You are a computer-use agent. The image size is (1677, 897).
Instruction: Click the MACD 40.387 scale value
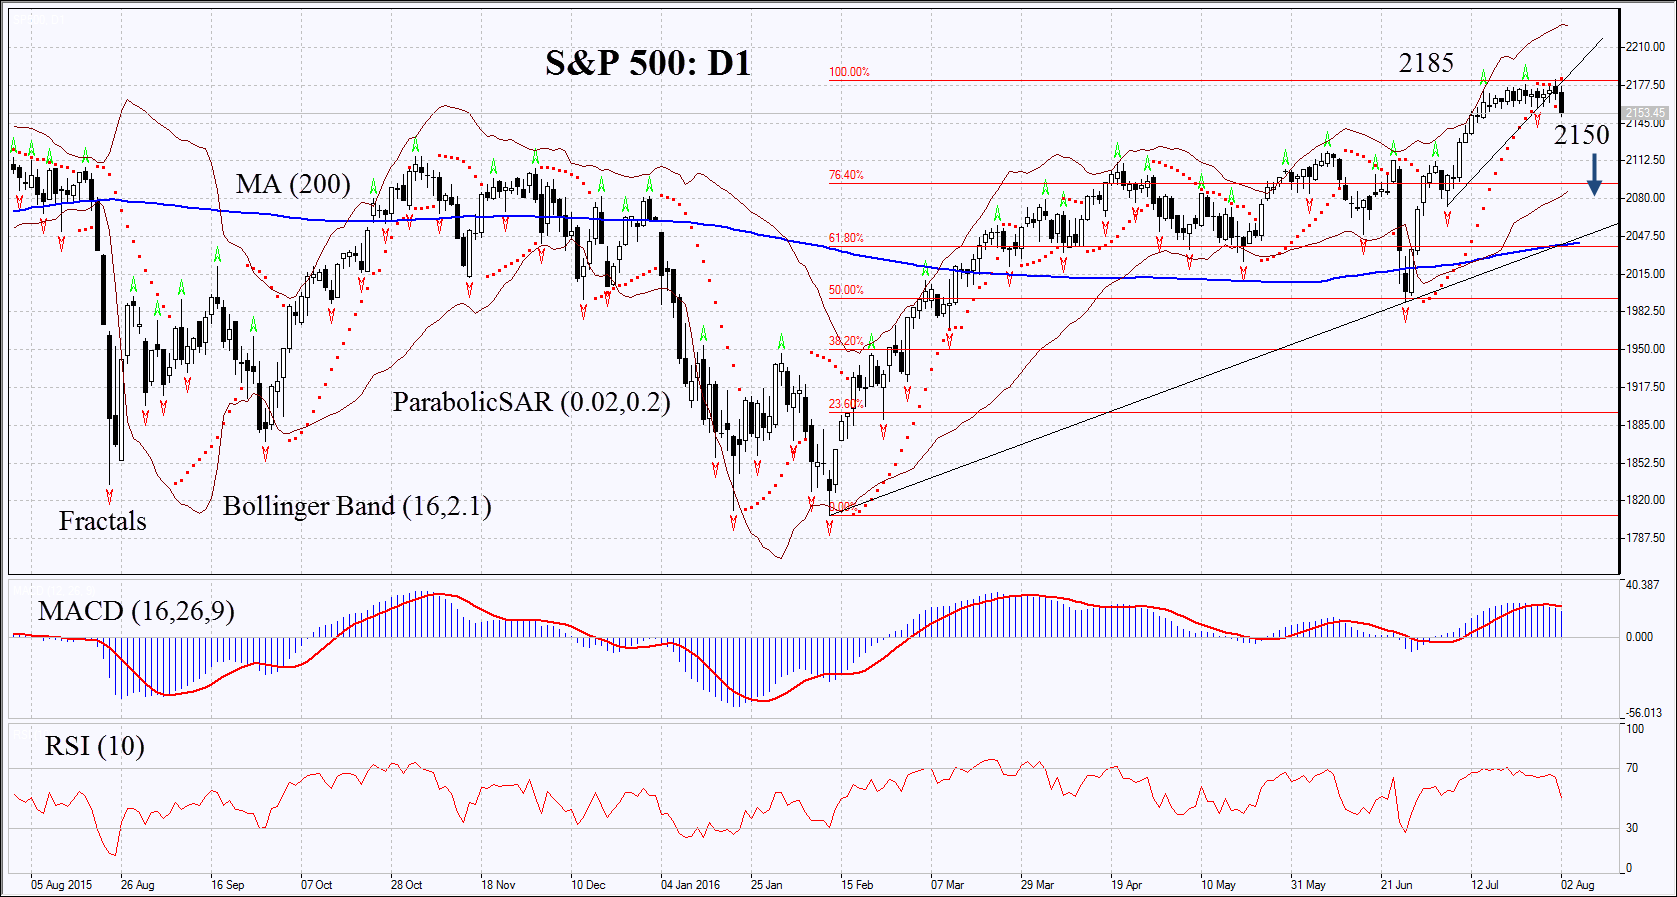(x=1643, y=585)
